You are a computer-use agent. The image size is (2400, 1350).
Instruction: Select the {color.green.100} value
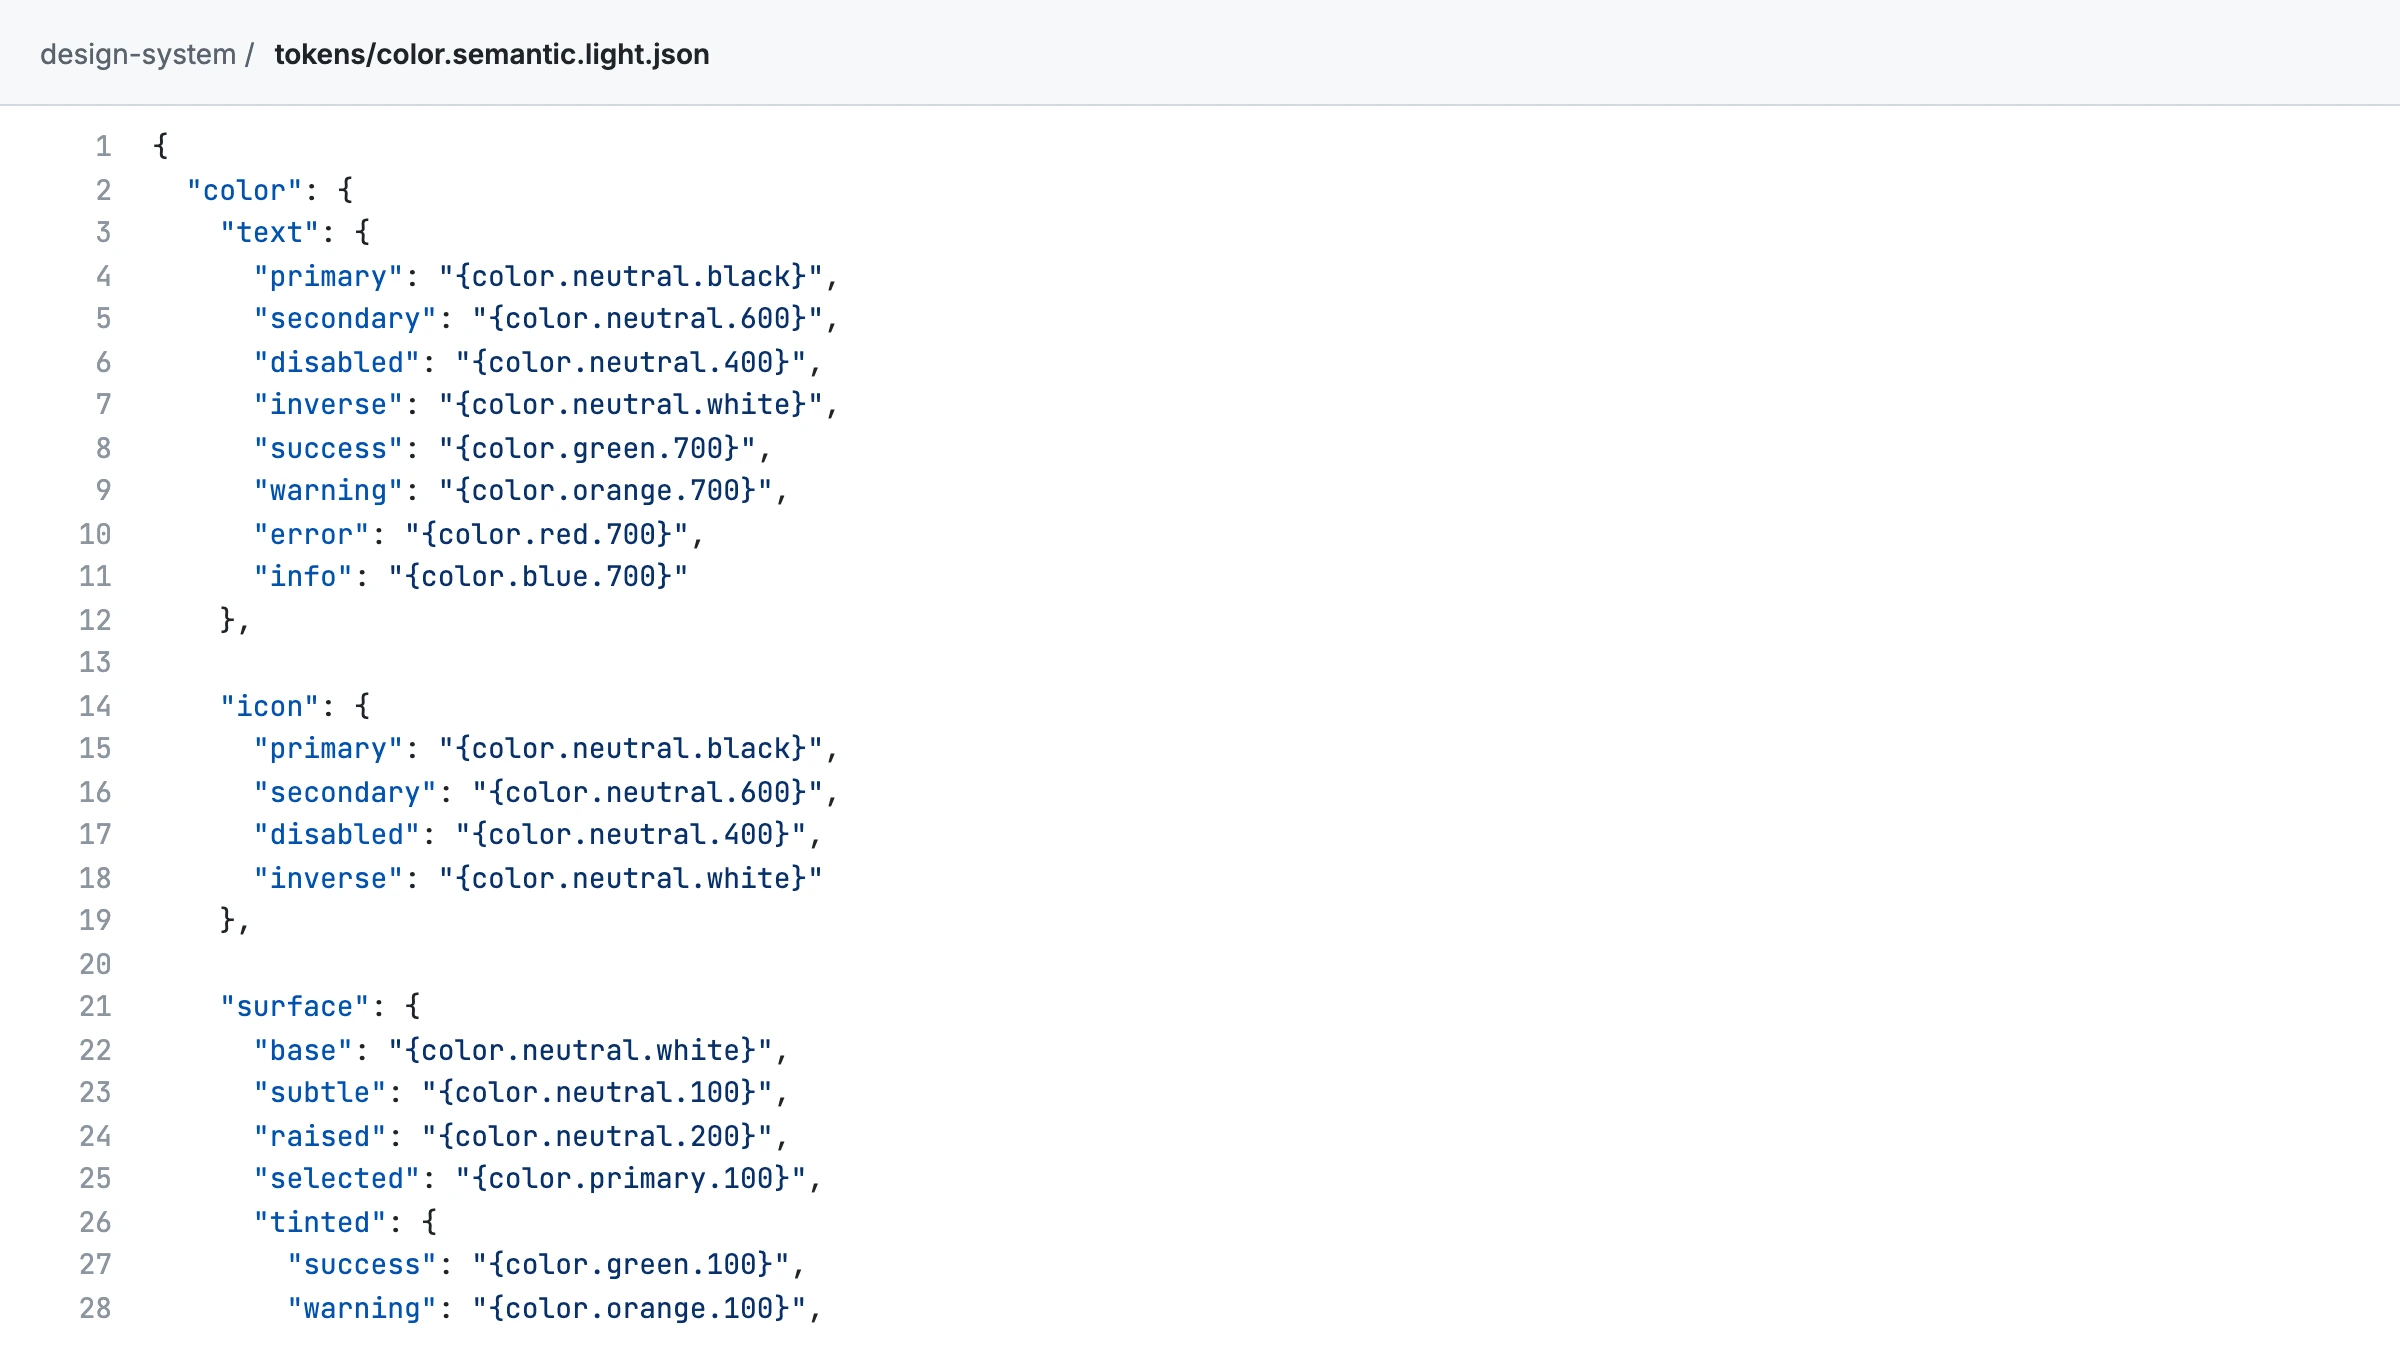pyautogui.click(x=631, y=1265)
